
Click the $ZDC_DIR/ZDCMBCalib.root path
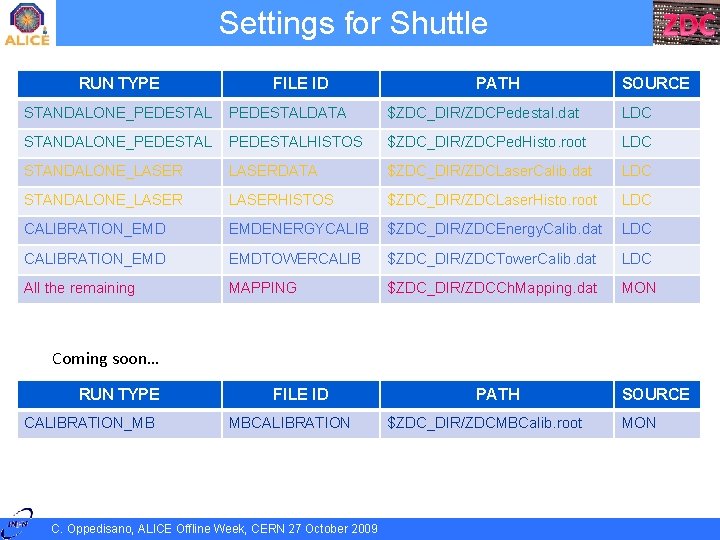484,423
